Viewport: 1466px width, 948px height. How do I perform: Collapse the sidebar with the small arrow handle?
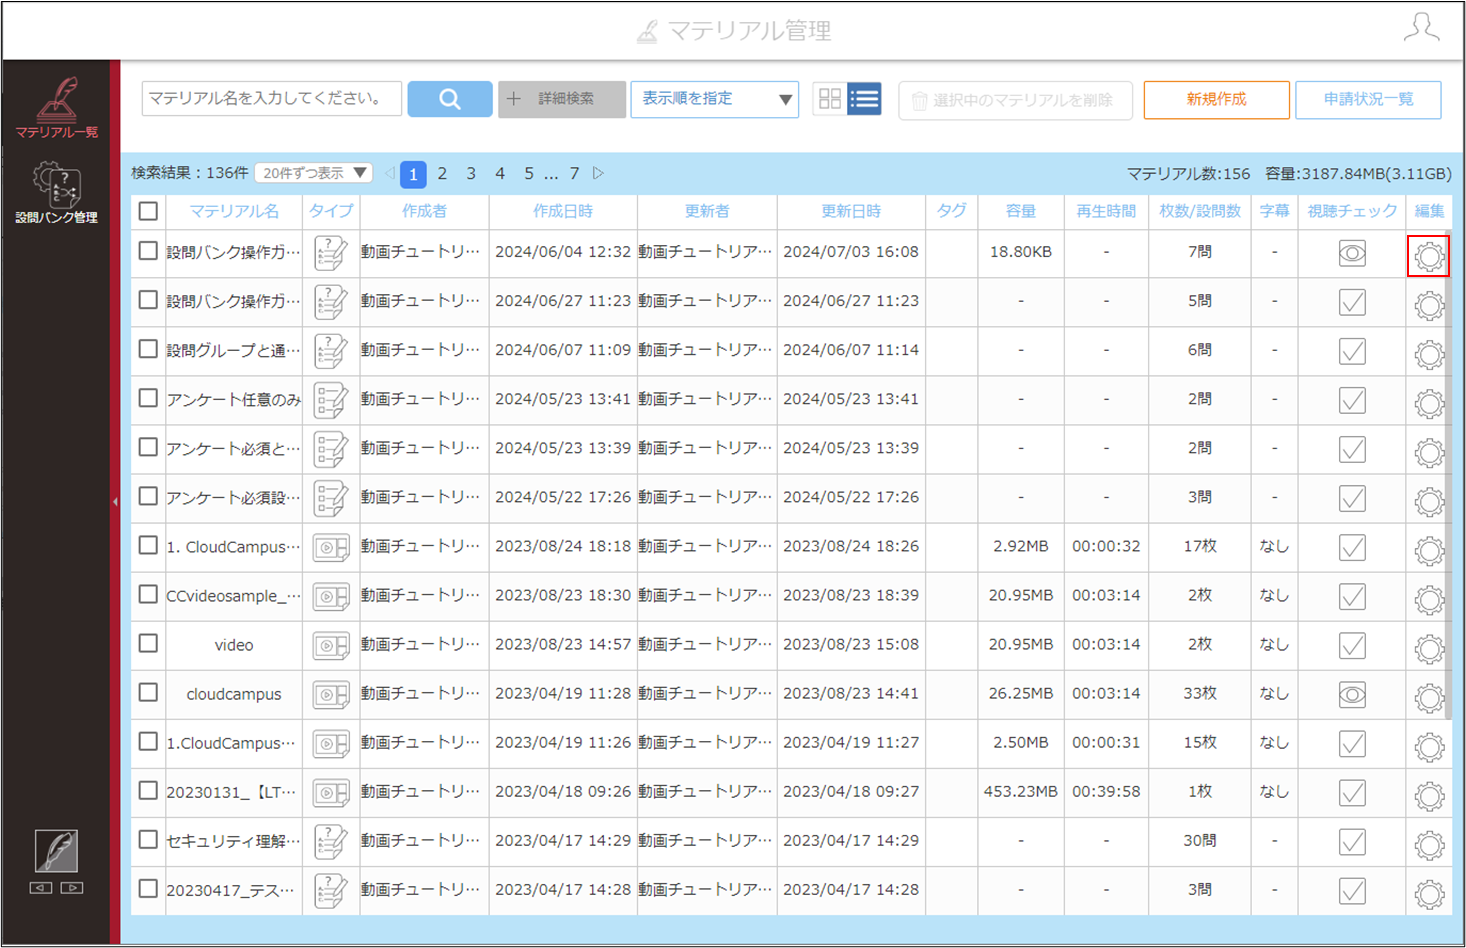(115, 502)
